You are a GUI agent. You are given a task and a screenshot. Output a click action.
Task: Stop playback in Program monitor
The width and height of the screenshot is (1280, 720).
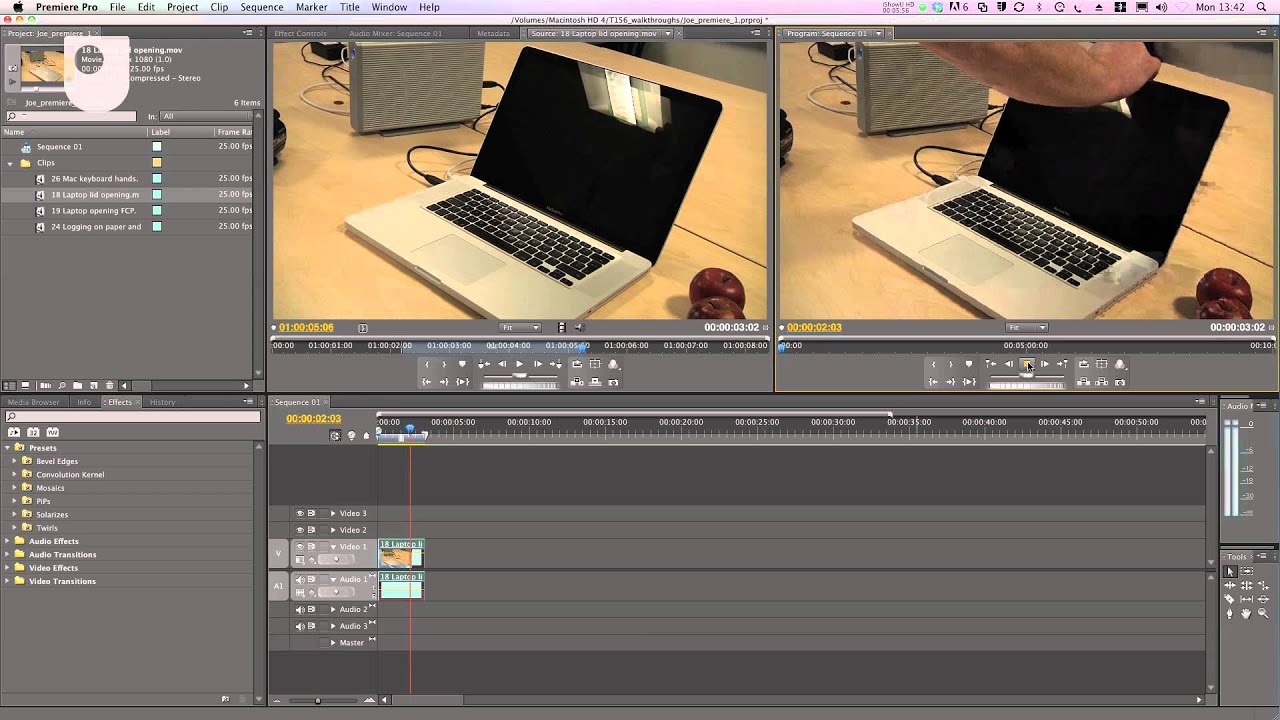(1027, 364)
